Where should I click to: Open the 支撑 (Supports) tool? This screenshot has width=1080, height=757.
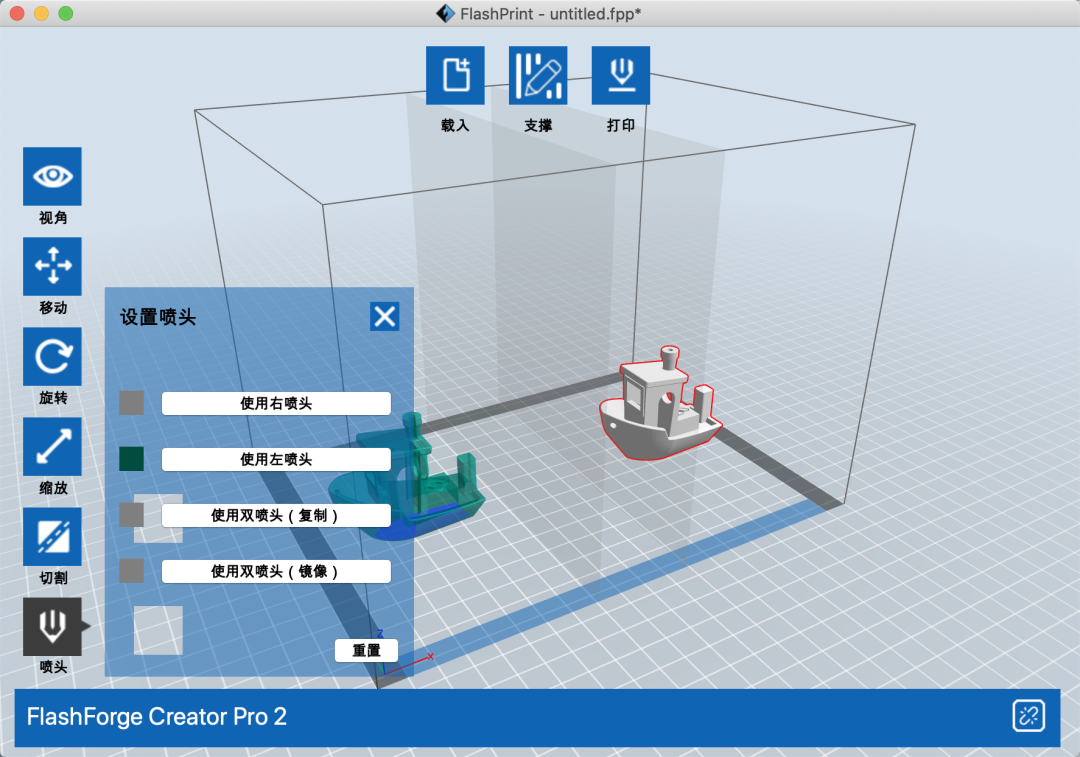[x=538, y=75]
